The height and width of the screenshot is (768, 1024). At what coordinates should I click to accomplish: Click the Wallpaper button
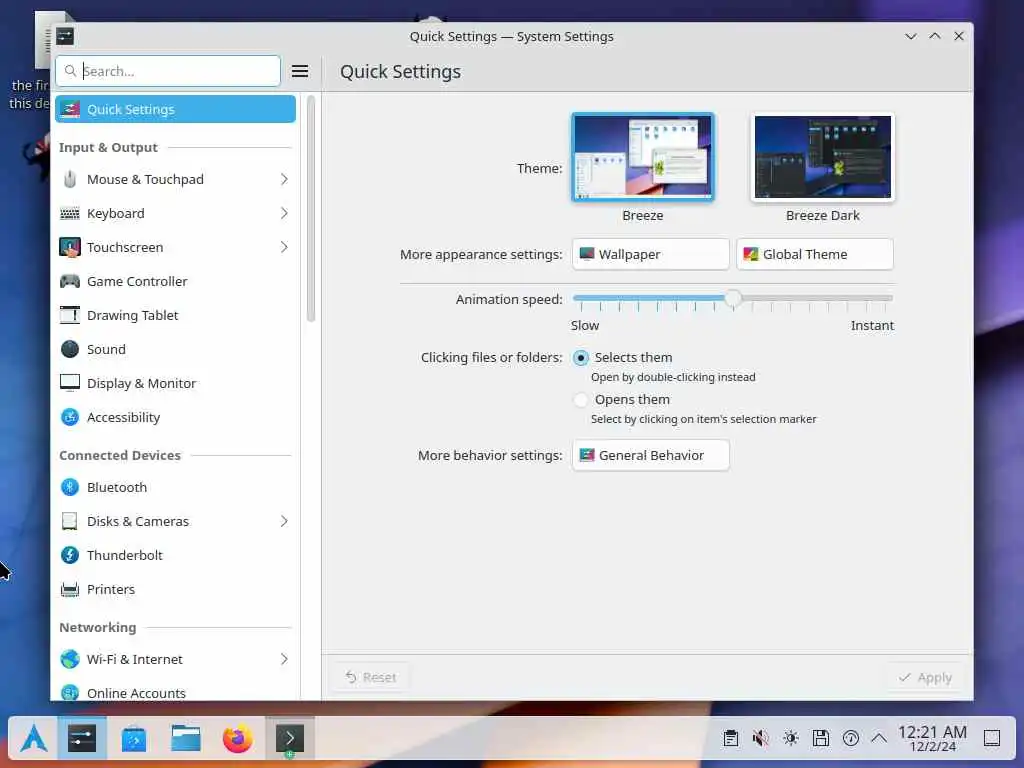(x=650, y=254)
